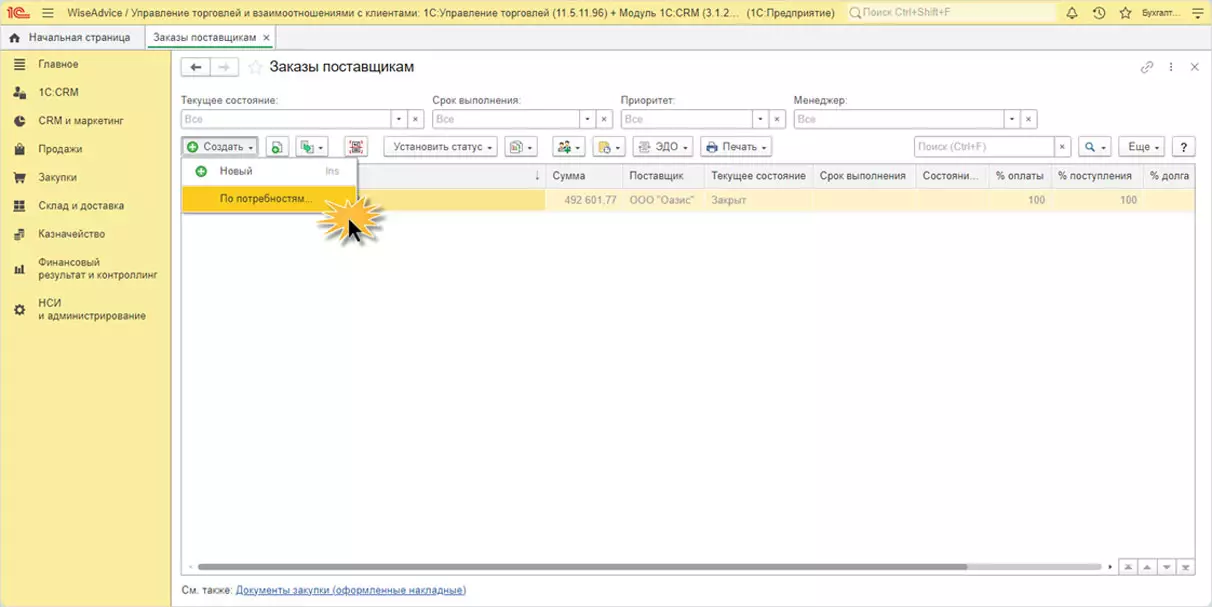The width and height of the screenshot is (1212, 607).
Task: Open the attached files icon dropdown
Action: tap(608, 147)
